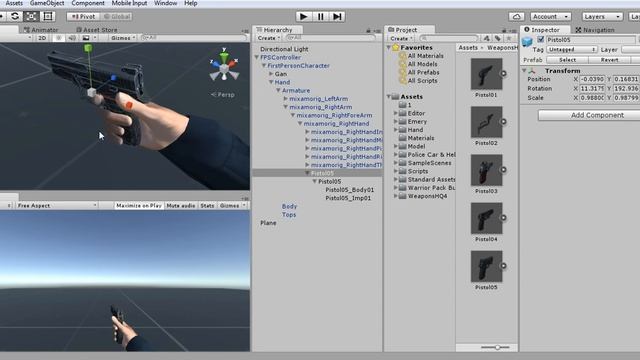
Task: Collapse the Transform component foldout
Action: coord(524,71)
